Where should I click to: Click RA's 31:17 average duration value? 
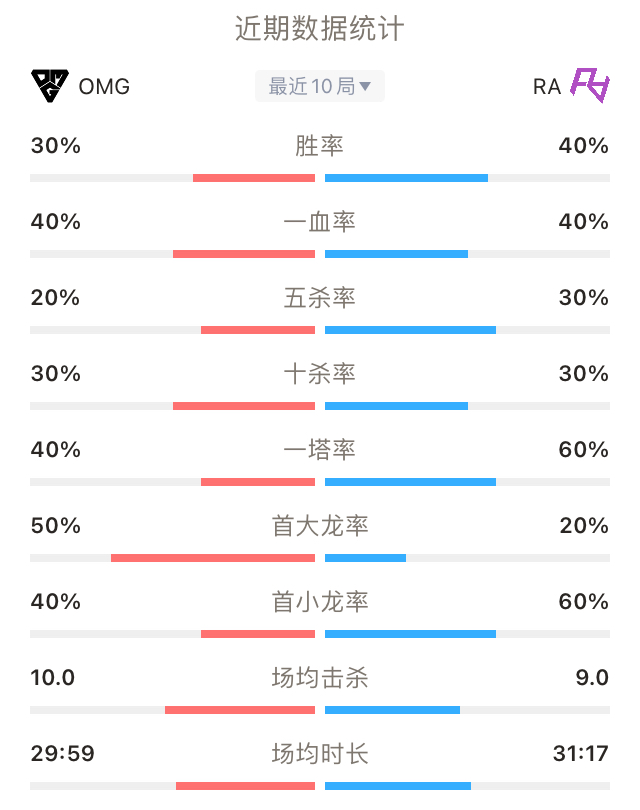(x=581, y=753)
